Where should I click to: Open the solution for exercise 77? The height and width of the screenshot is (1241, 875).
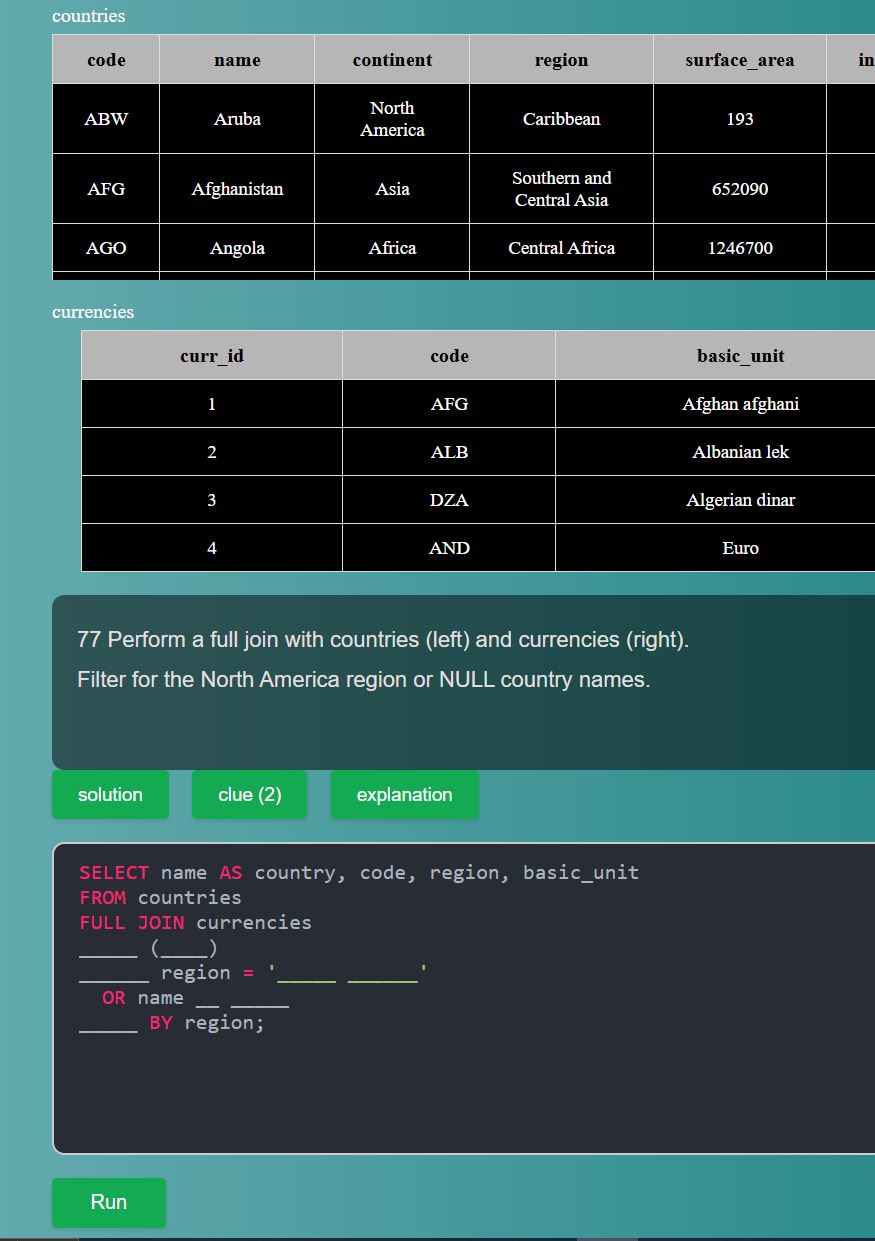coord(110,794)
